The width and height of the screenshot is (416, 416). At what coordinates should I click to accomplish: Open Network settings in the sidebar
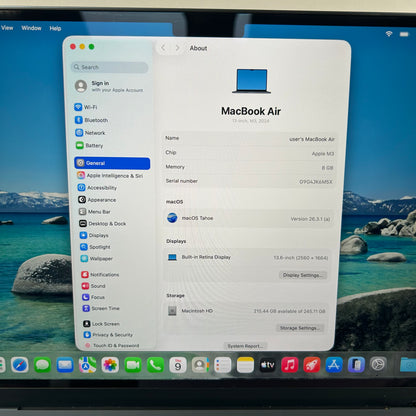click(x=90, y=133)
